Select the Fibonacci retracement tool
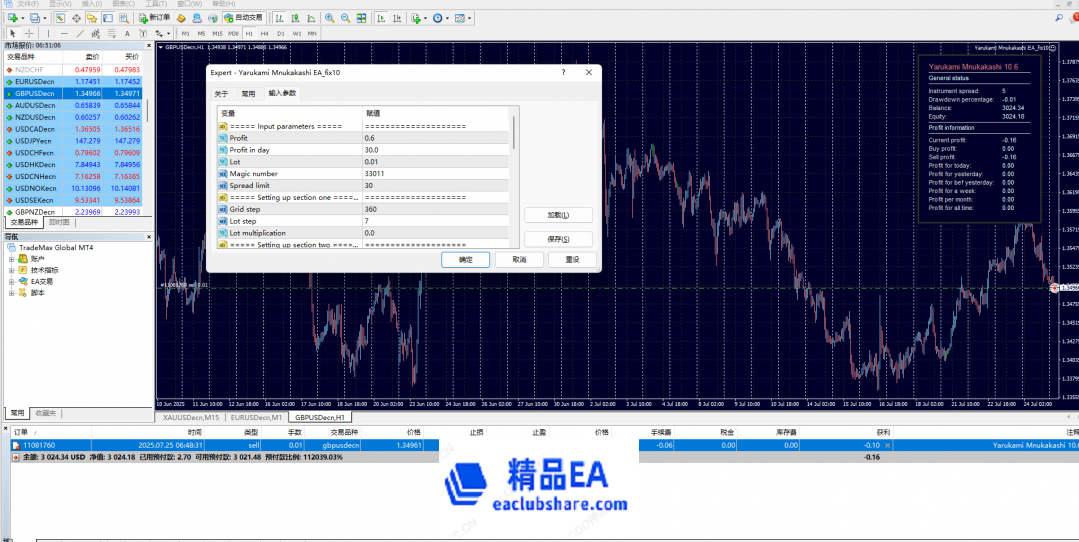This screenshot has height=542, width=1079. [x=111, y=33]
